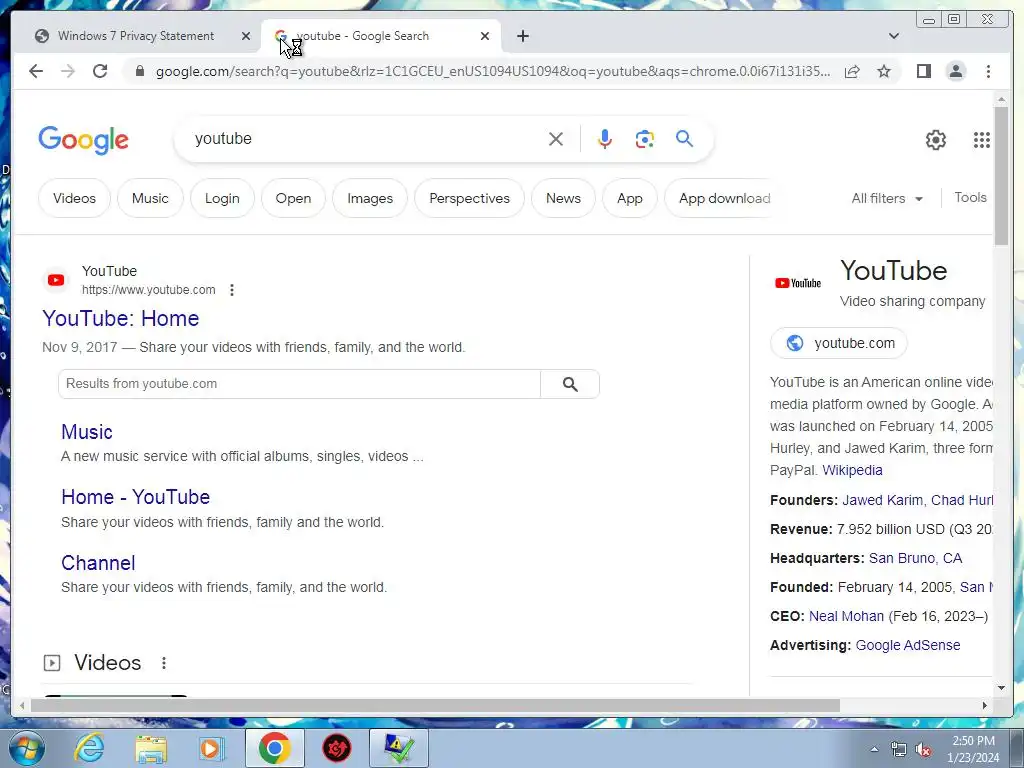1024x768 pixels.
Task: Open a new tab with plus icon
Action: [522, 36]
